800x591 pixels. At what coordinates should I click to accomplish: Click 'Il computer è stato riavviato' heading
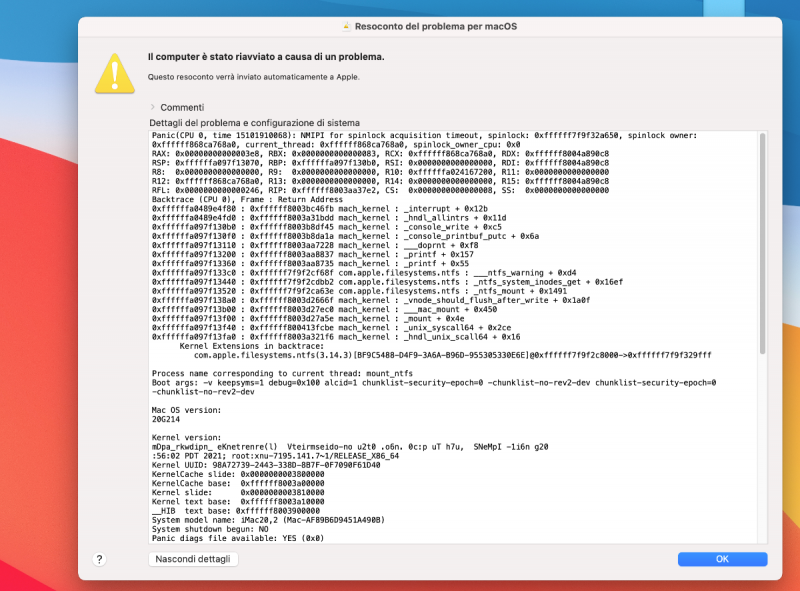pos(266,57)
